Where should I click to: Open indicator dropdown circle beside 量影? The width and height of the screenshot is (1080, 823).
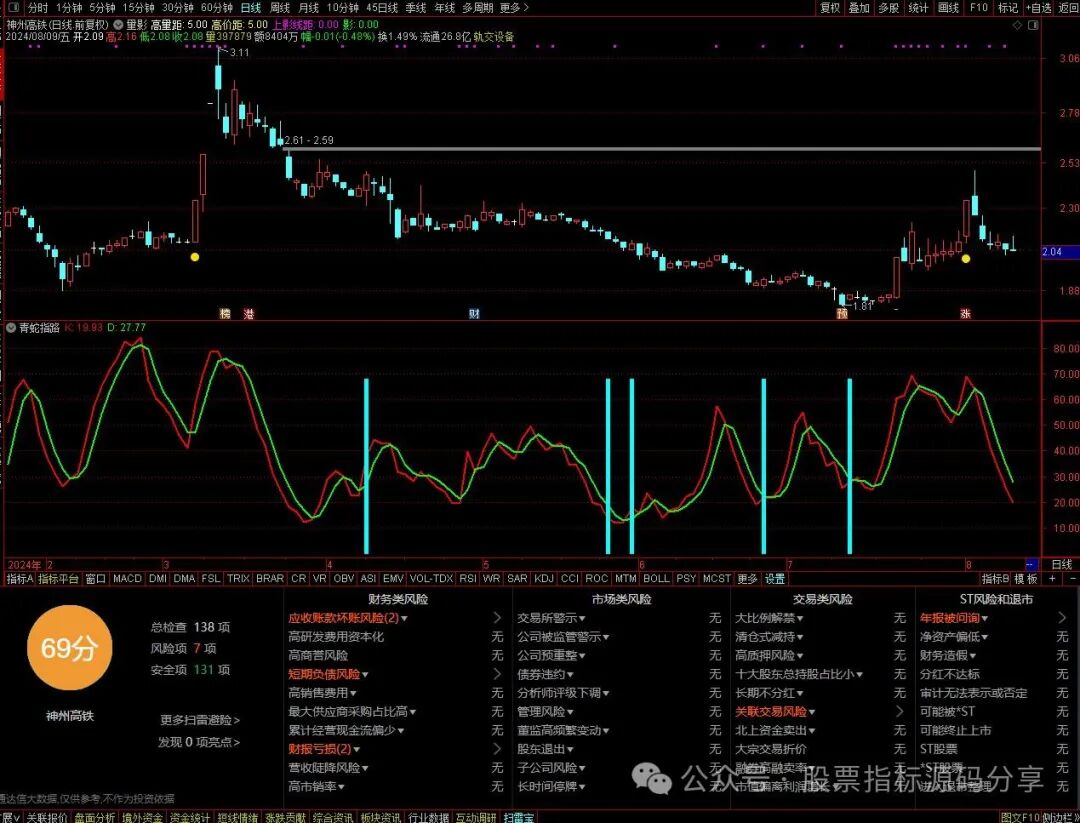pyautogui.click(x=118, y=25)
